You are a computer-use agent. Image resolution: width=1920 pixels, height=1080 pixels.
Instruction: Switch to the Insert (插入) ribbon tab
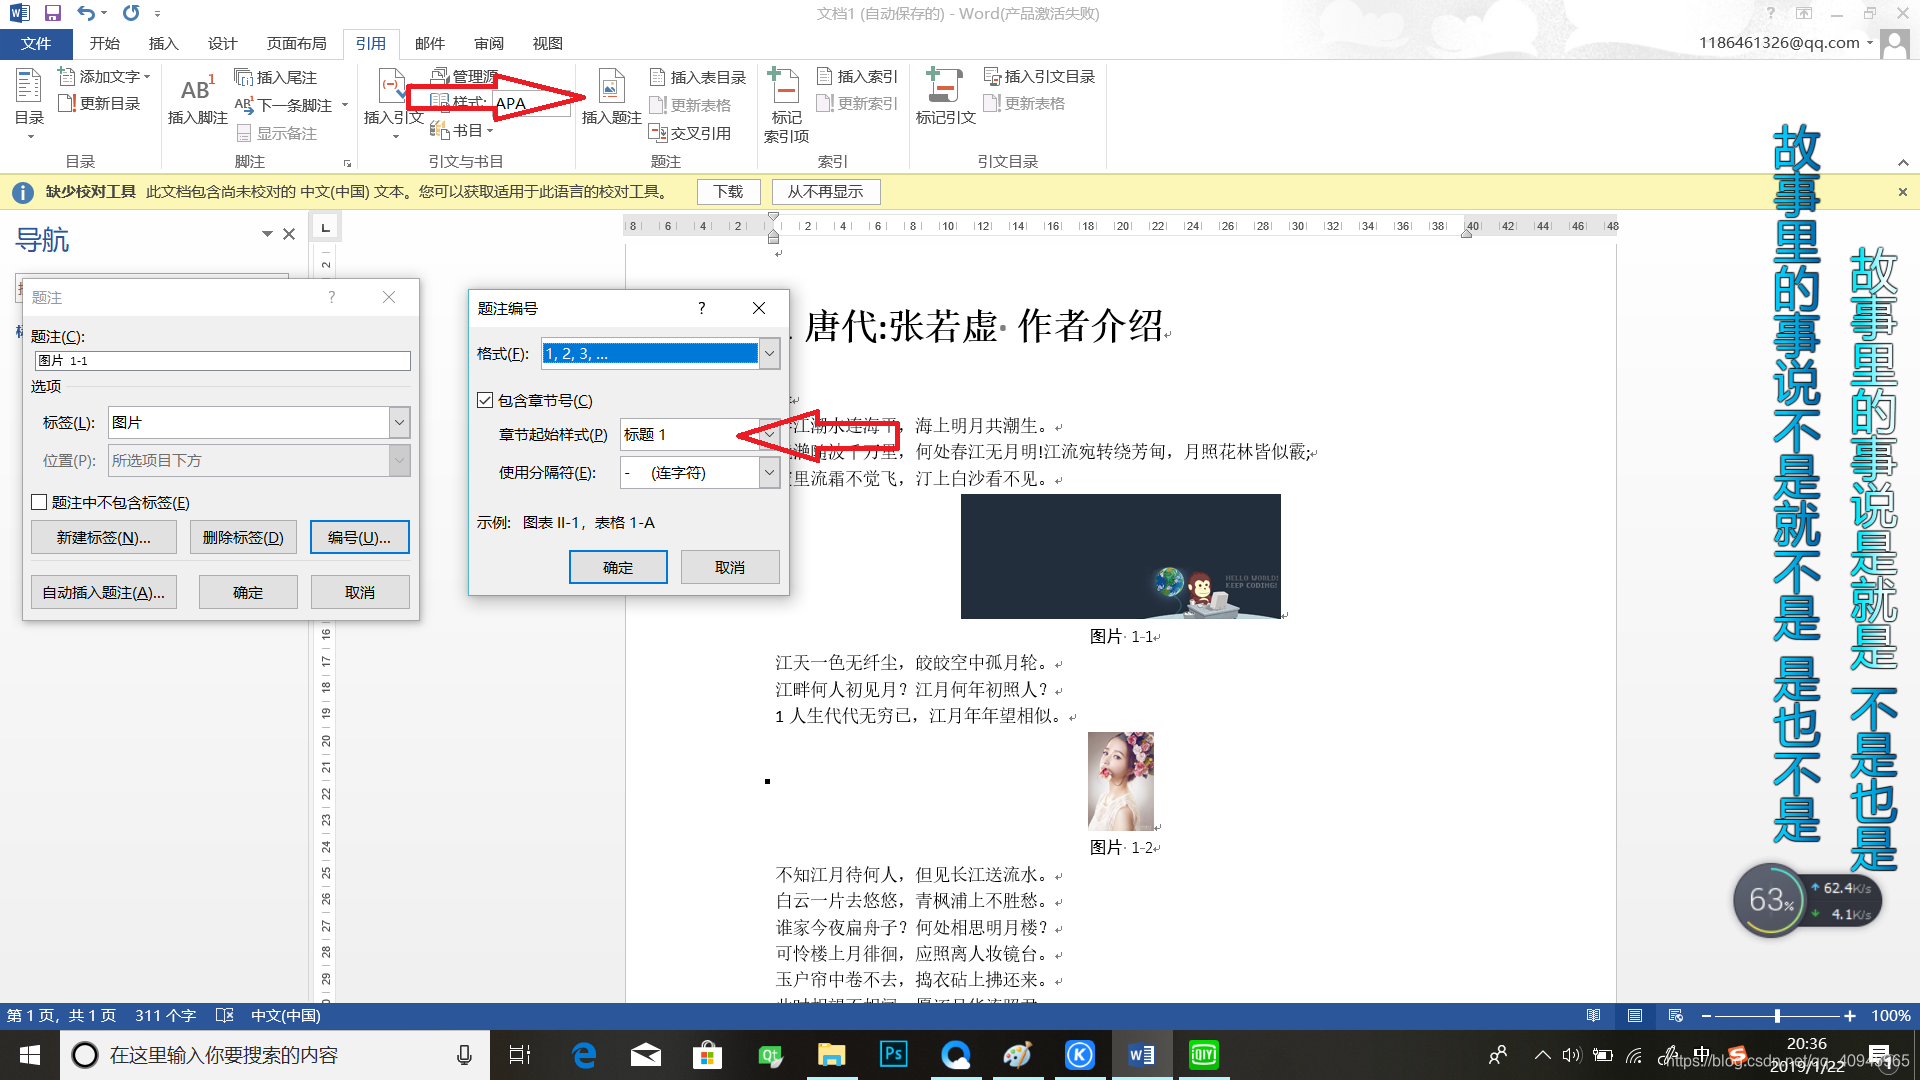pyautogui.click(x=162, y=43)
